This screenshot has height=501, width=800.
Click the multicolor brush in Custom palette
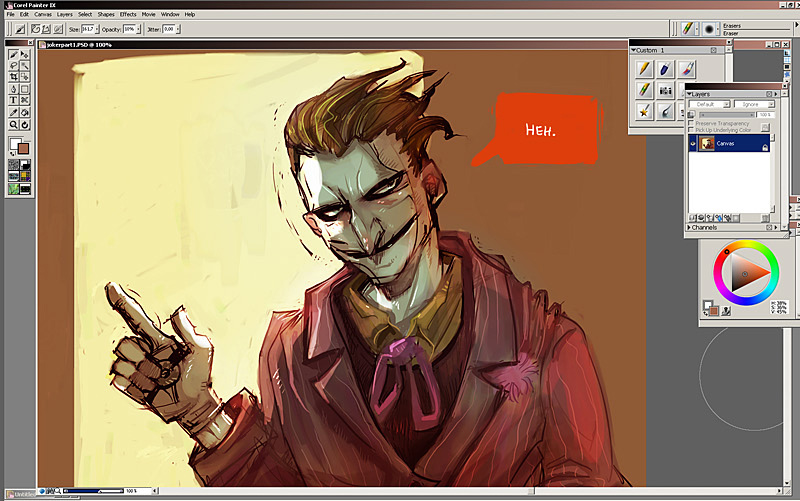click(687, 68)
